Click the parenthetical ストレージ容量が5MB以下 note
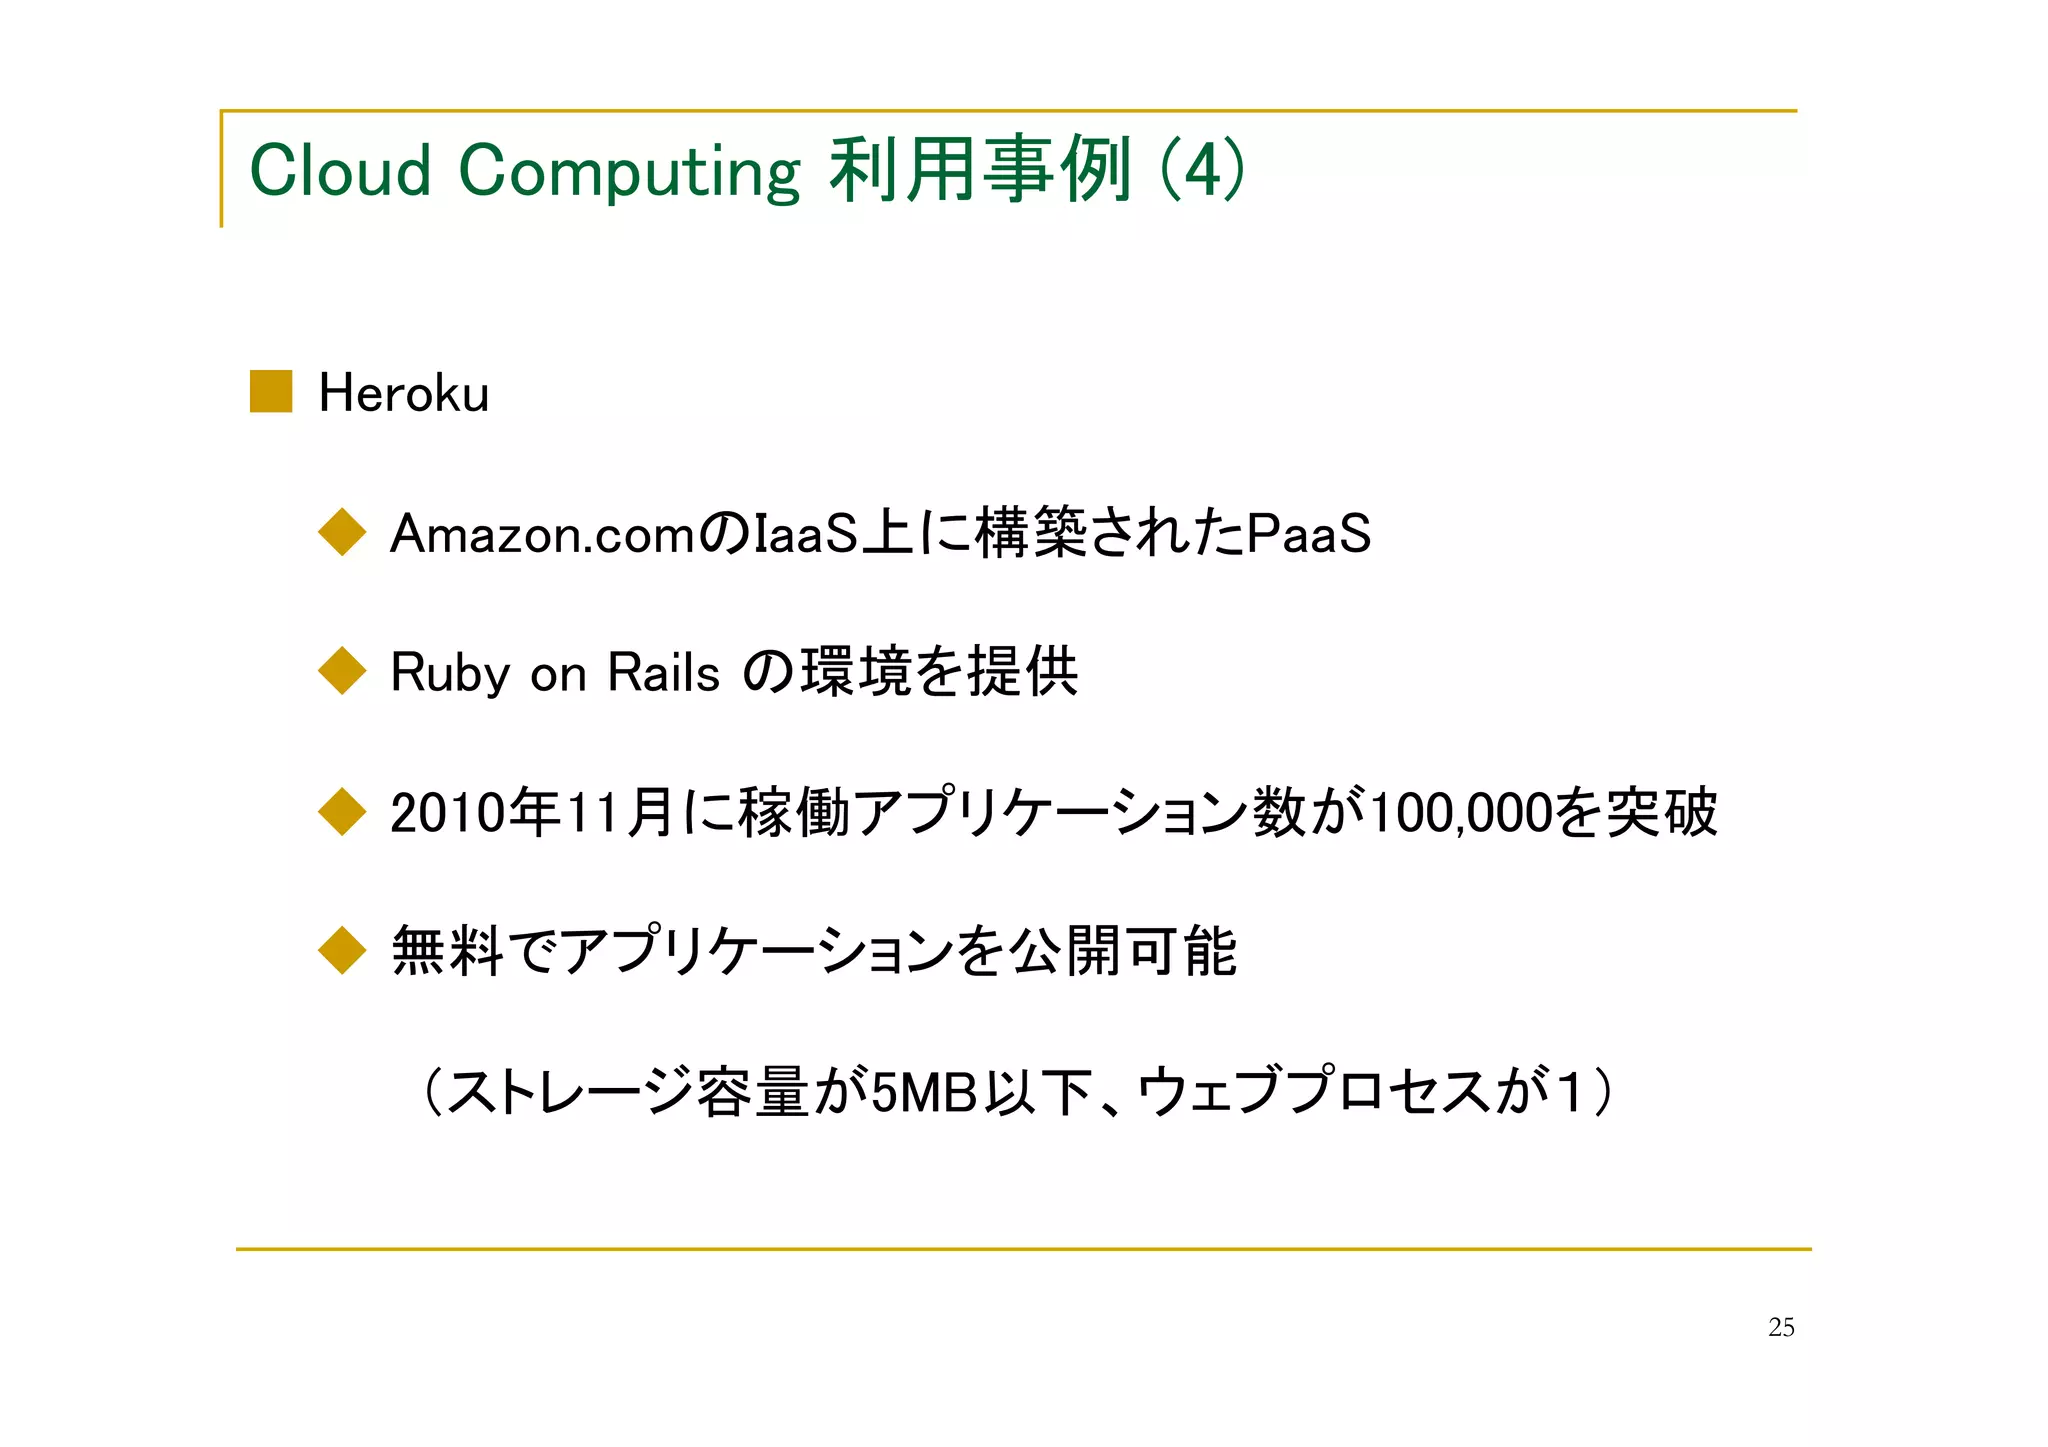Viewport: 2048px width, 1447px height. click(x=1015, y=1091)
